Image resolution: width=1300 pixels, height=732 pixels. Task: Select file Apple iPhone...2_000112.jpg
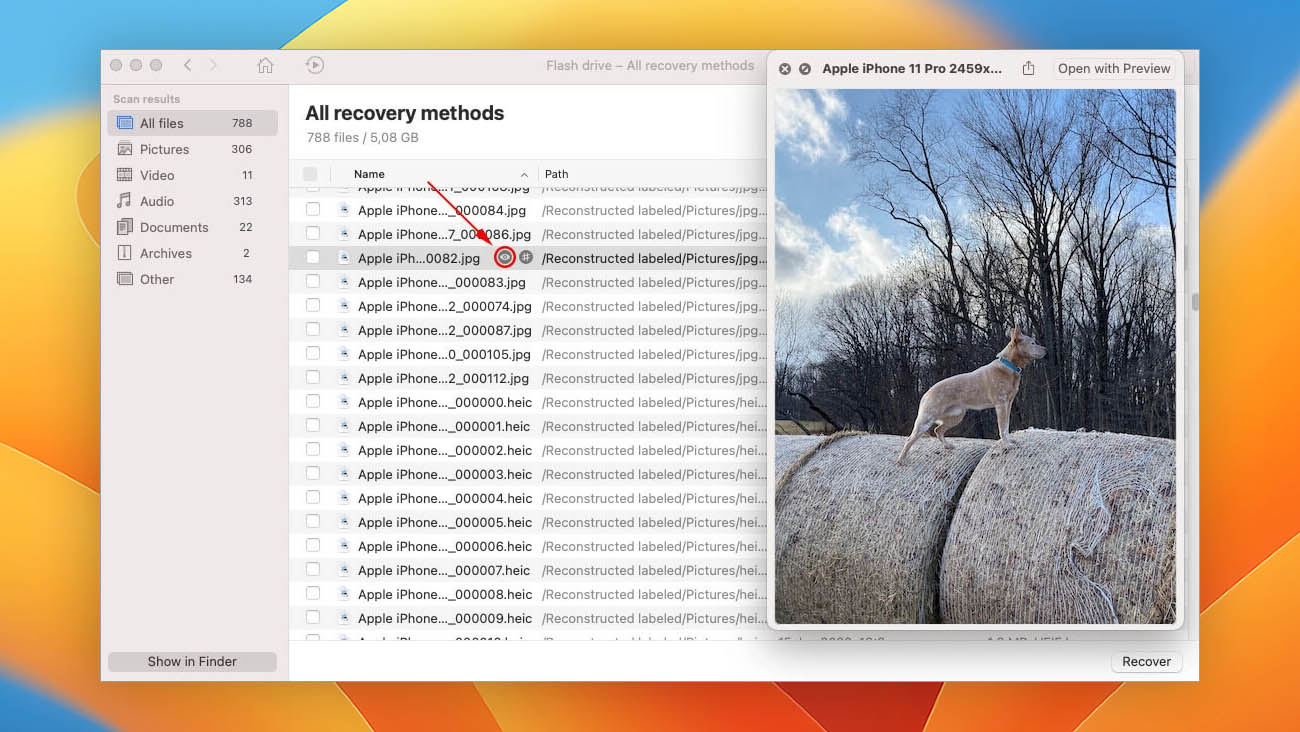444,378
